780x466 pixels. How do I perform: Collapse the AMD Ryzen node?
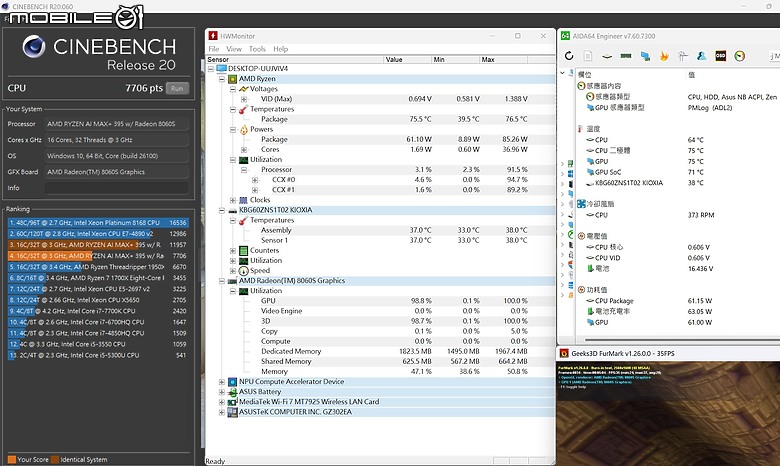point(222,79)
